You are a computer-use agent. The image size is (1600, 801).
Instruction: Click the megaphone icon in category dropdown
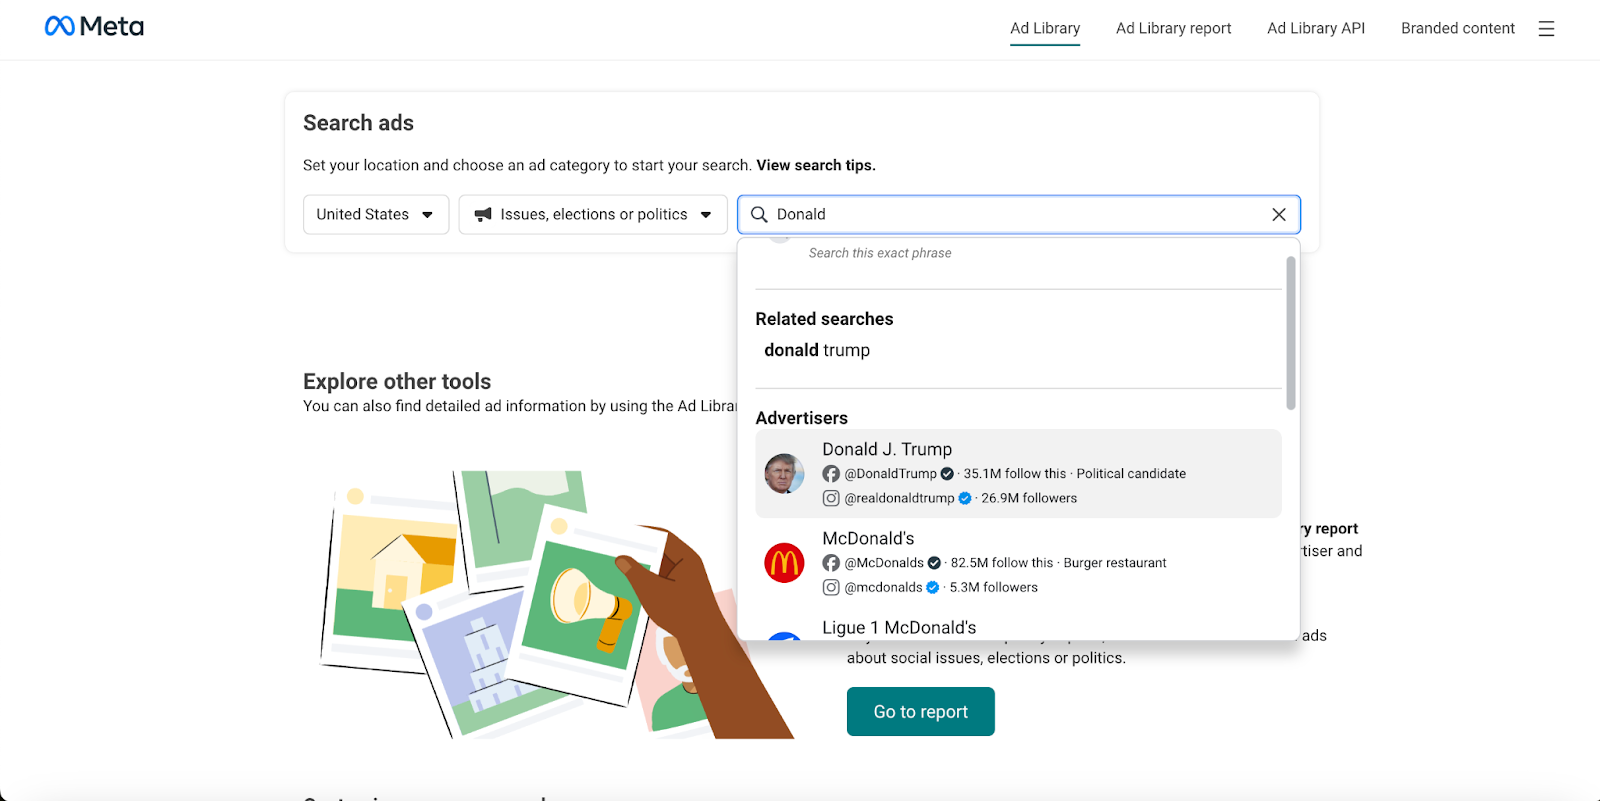coord(483,214)
